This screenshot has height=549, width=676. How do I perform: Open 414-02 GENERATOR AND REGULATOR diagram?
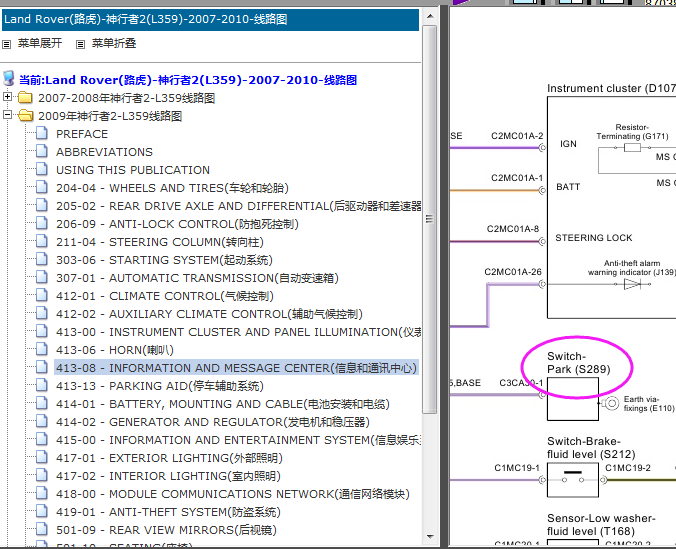coord(213,422)
